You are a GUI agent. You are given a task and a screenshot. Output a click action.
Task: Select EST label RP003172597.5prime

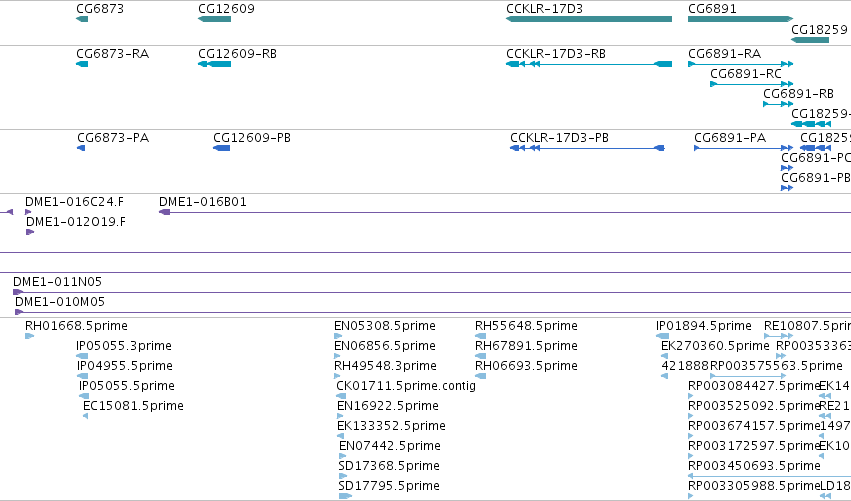[754, 446]
